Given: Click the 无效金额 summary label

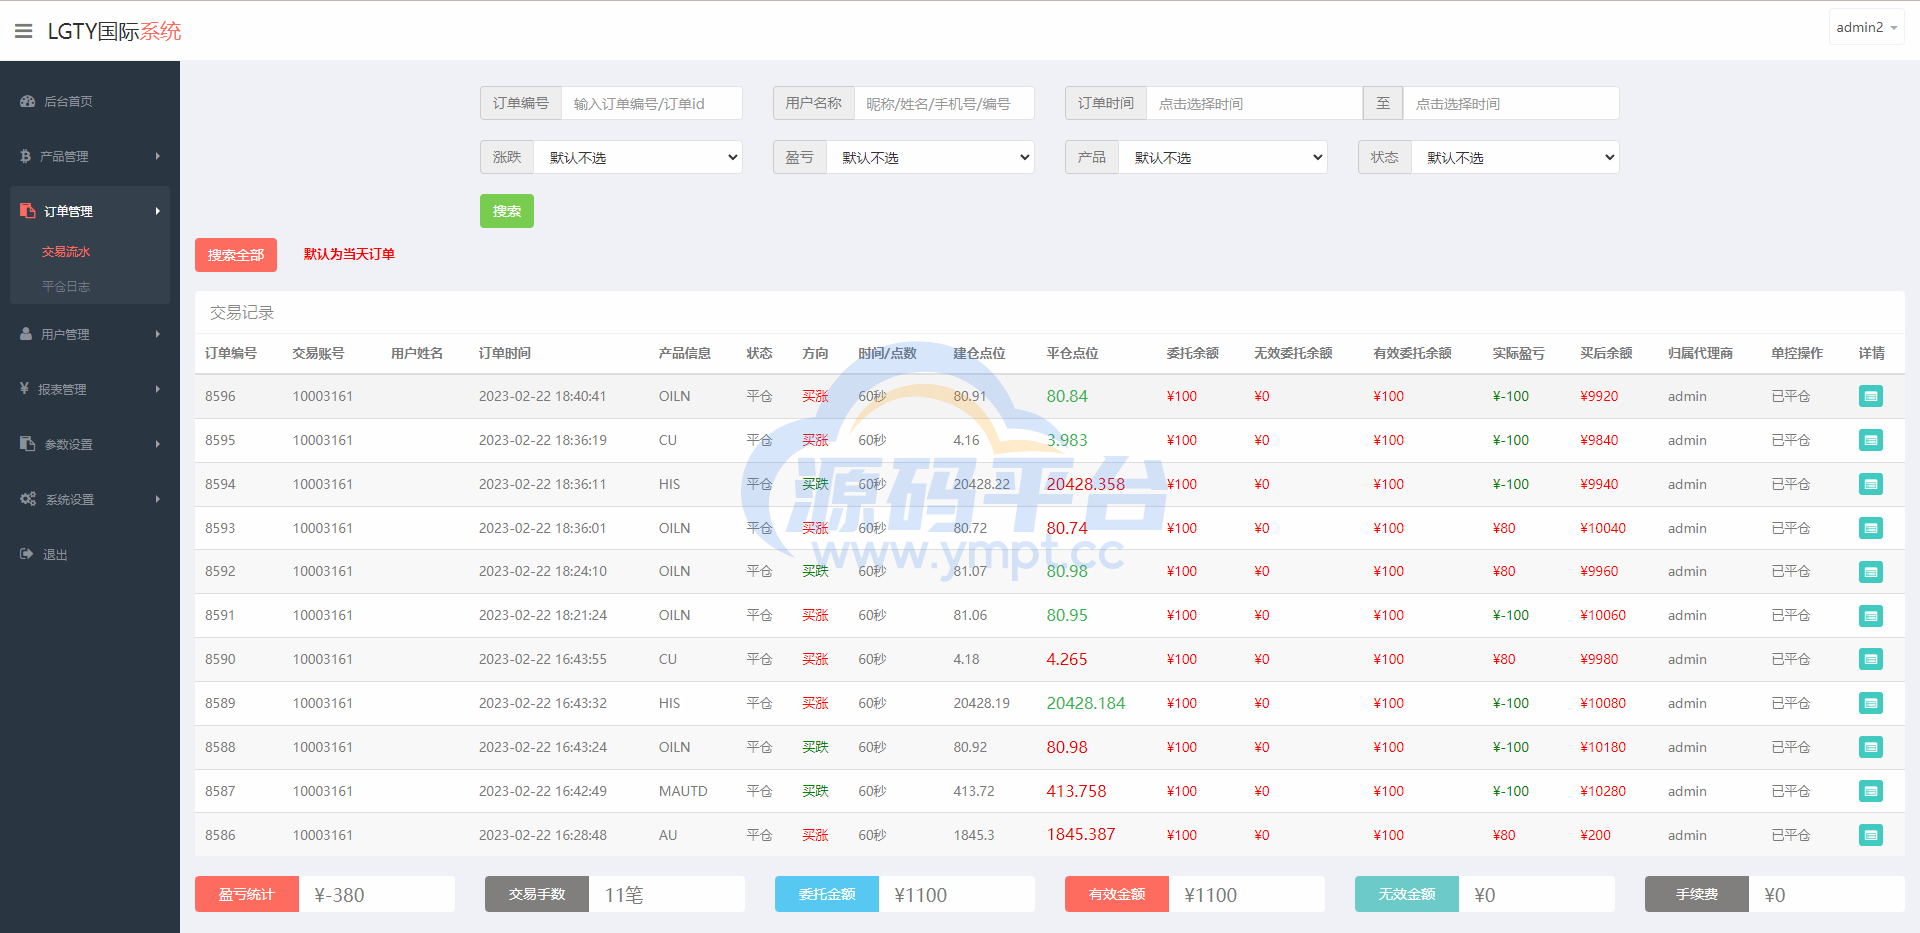Looking at the screenshot, I should pyautogui.click(x=1407, y=894).
